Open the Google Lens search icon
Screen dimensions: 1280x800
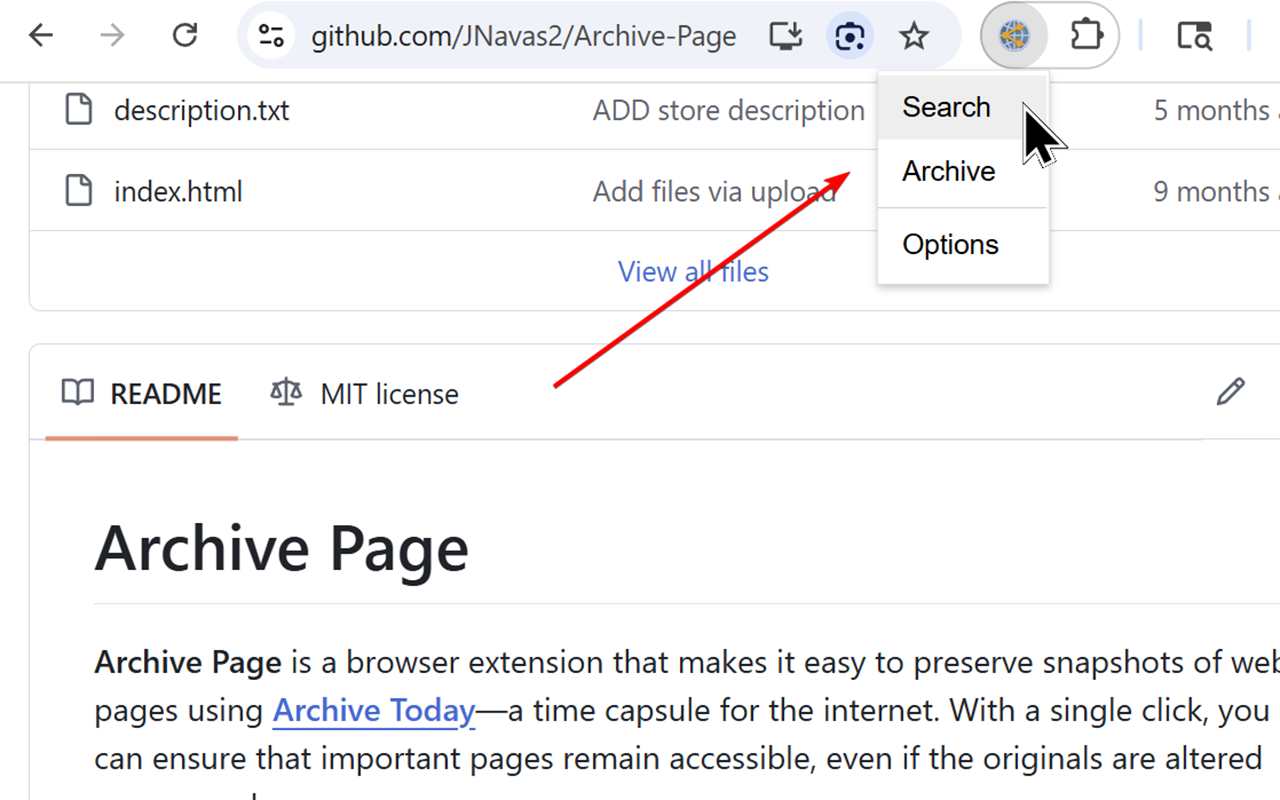point(850,37)
